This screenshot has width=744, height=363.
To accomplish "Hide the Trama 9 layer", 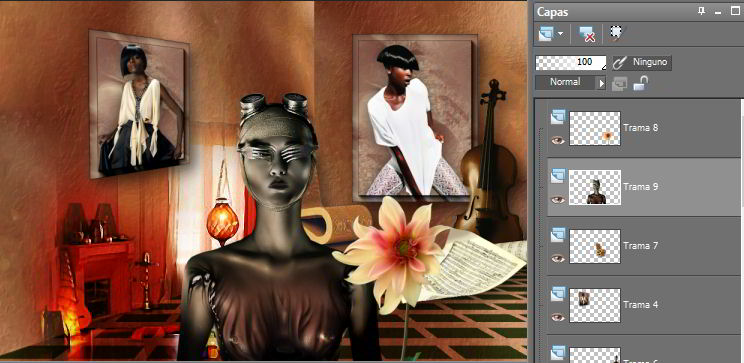I will pos(558,199).
